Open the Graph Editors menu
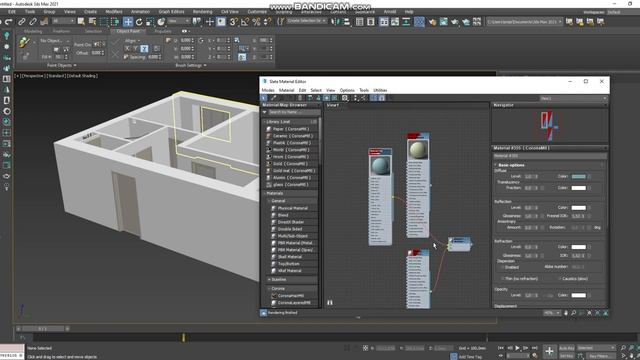Screen dimensions: 640x360 point(171,12)
